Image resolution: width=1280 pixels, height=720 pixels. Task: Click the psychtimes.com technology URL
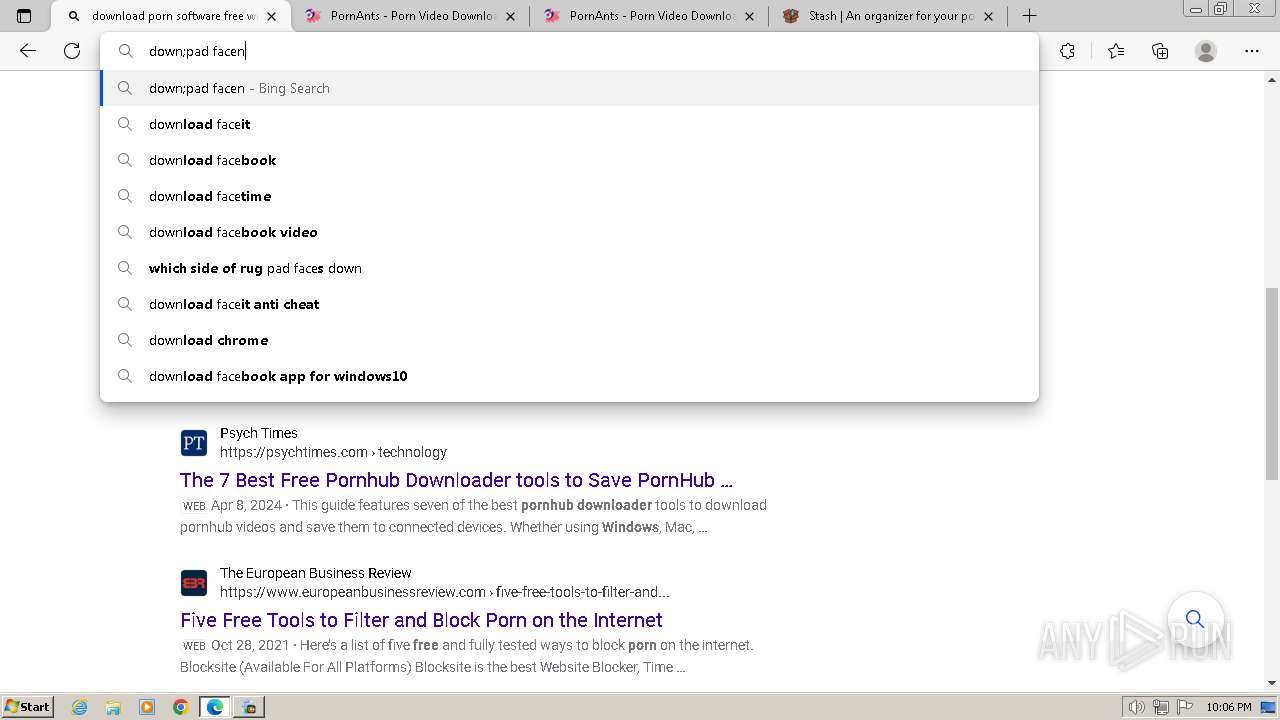[x=333, y=452]
